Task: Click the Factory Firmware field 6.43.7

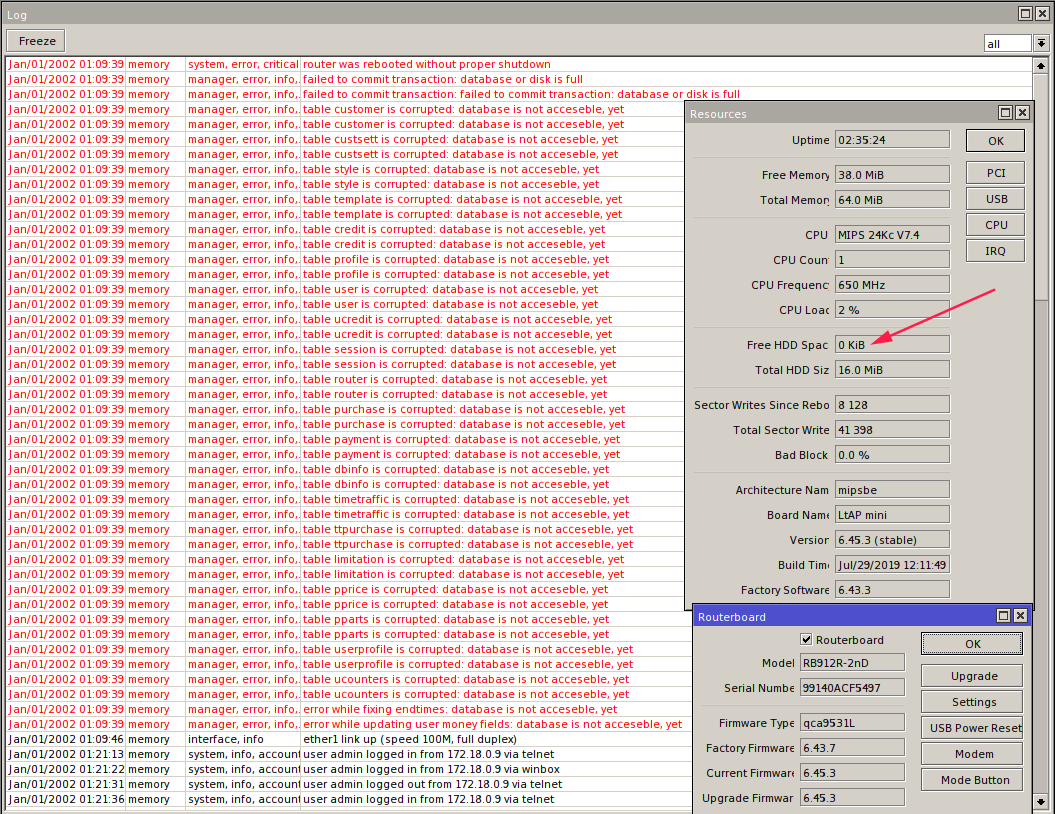Action: coord(852,748)
